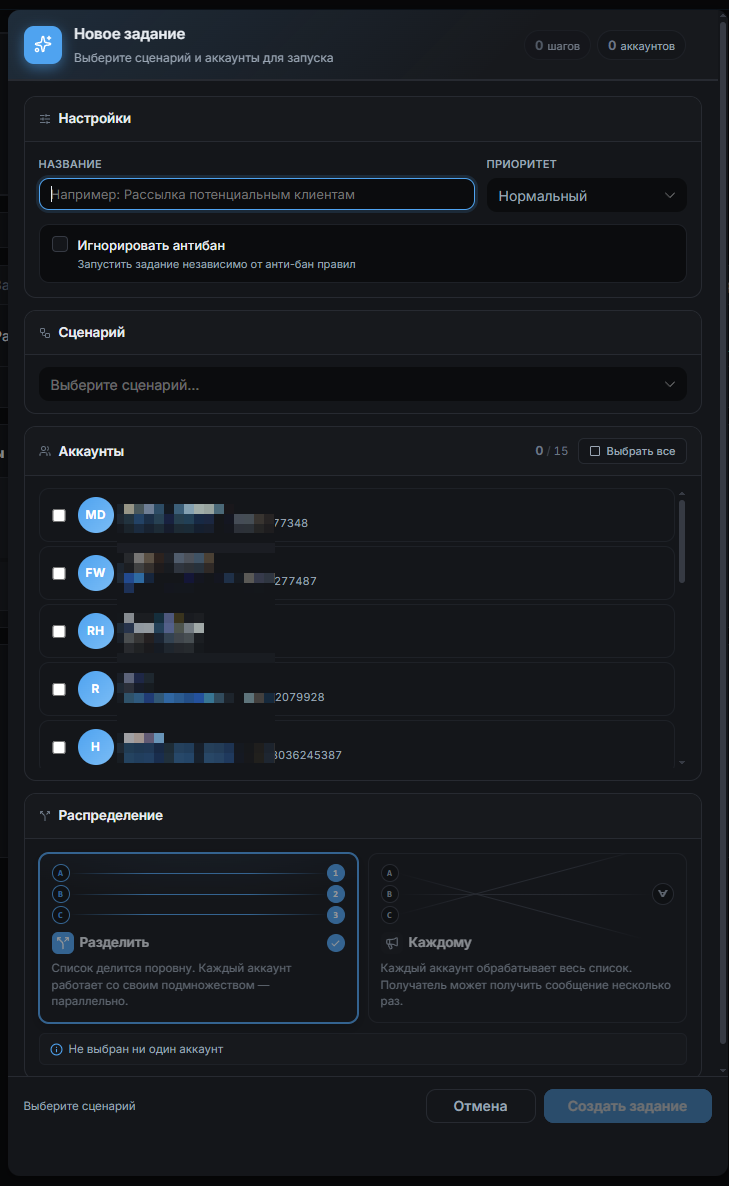Screen dimensions: 729x1186
Task: Click the Выберите сценарий footer hint text
Action: 79,1106
